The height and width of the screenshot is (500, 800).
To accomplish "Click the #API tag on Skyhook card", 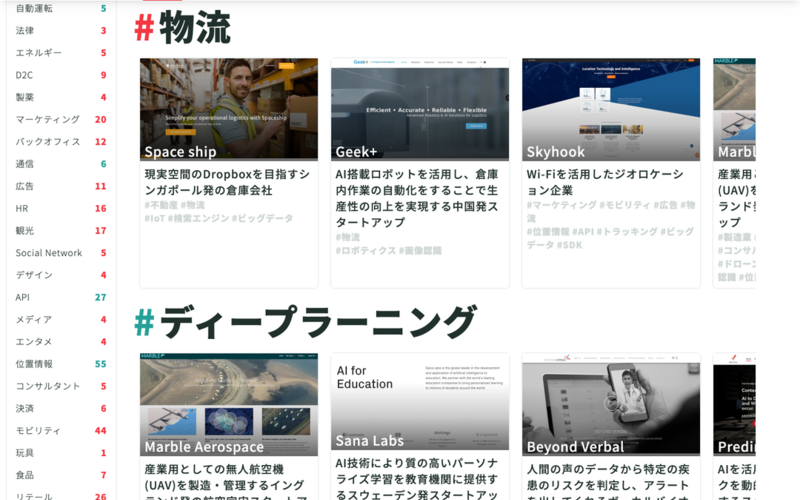I will [583, 232].
